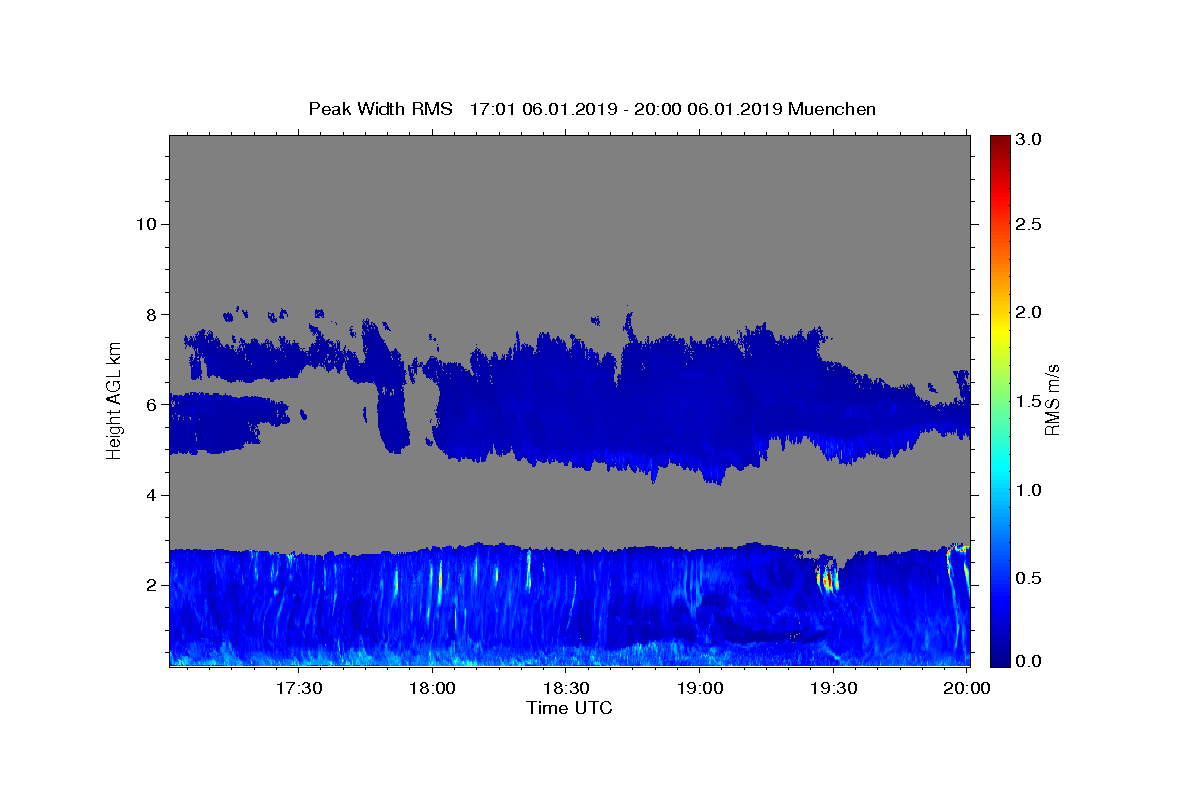Click the 17:30 time tick label
The image size is (1200, 800).
click(298, 688)
